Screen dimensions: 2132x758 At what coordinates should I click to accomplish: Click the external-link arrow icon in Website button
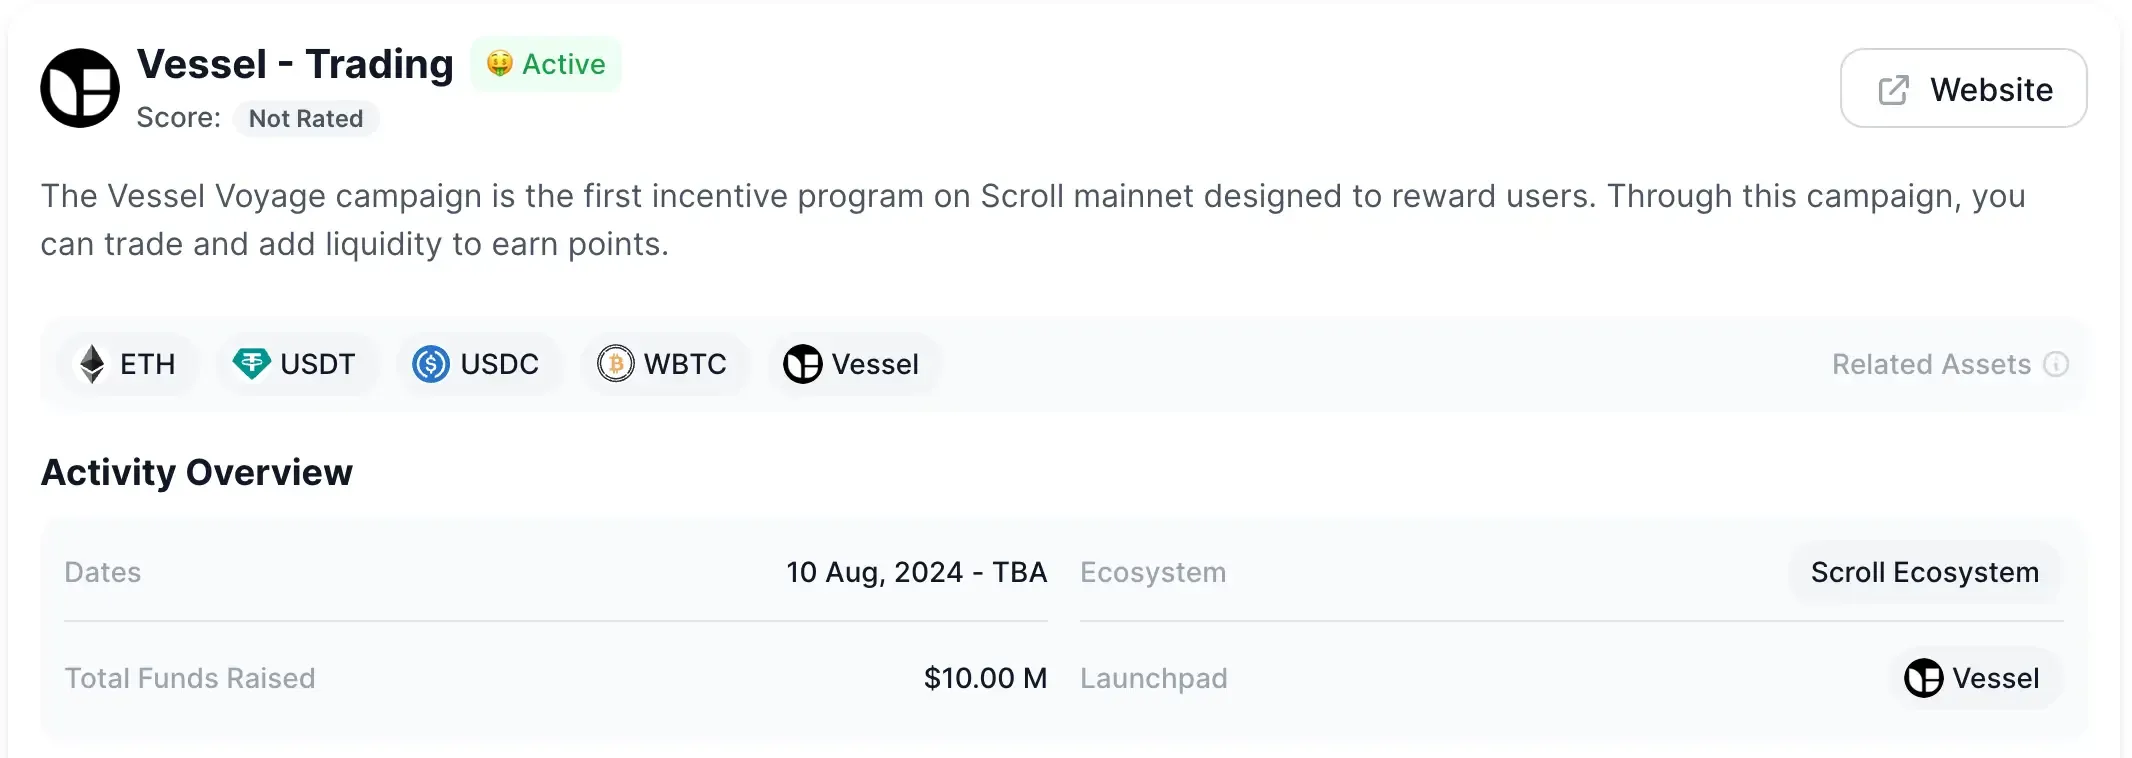point(1893,90)
